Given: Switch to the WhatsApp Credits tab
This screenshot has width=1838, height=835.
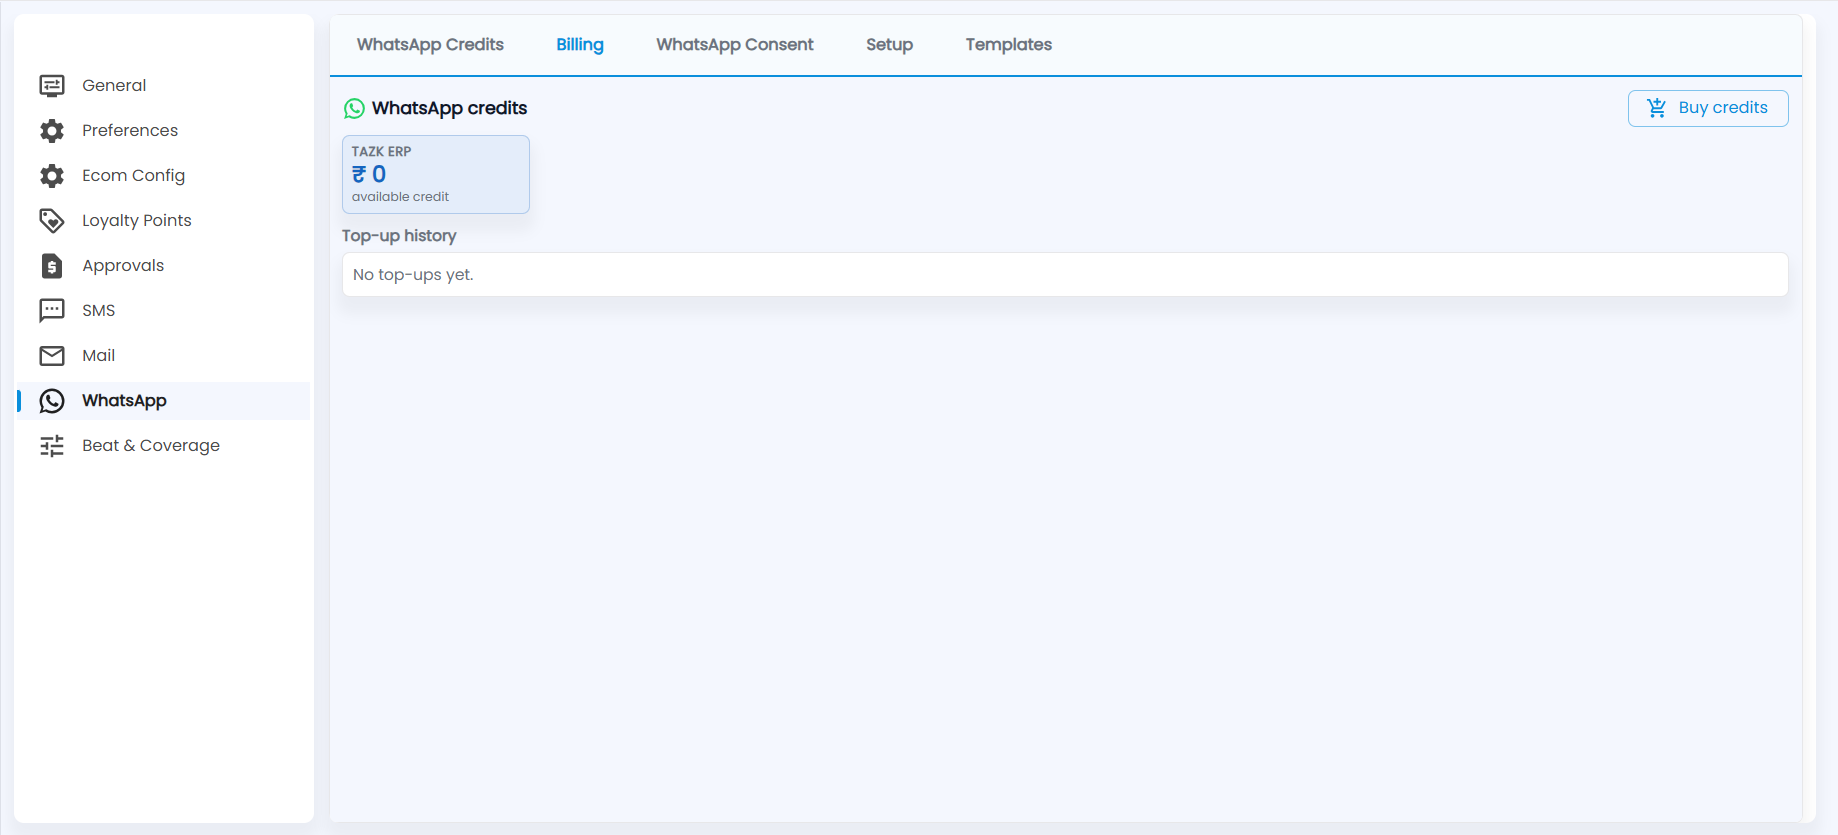Looking at the screenshot, I should 430,44.
